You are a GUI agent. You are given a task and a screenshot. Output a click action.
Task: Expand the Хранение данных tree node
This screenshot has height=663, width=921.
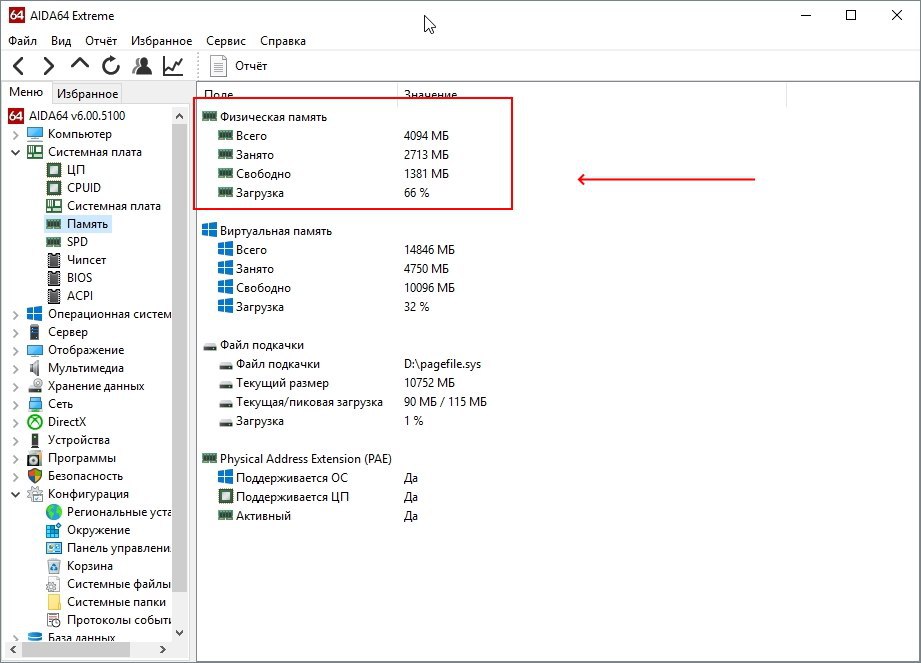tap(15, 386)
